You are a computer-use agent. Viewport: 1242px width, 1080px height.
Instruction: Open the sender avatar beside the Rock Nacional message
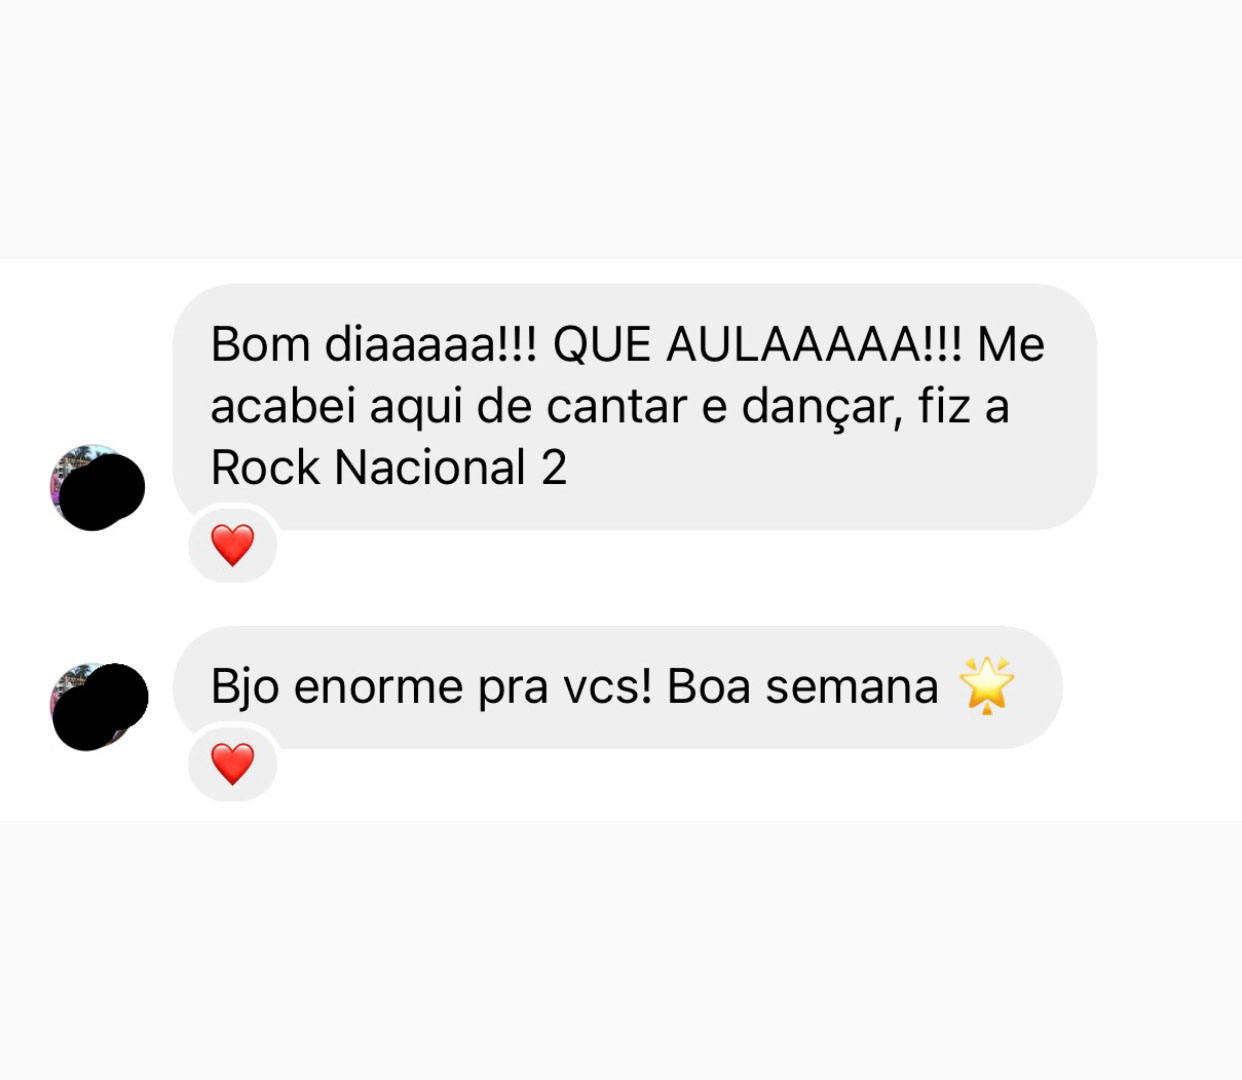(97, 487)
